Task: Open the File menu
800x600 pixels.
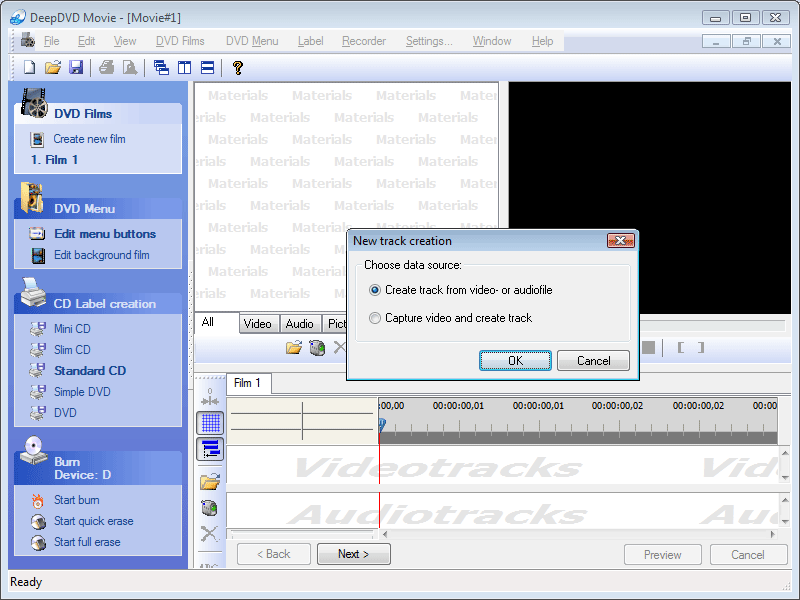Action: pos(52,41)
